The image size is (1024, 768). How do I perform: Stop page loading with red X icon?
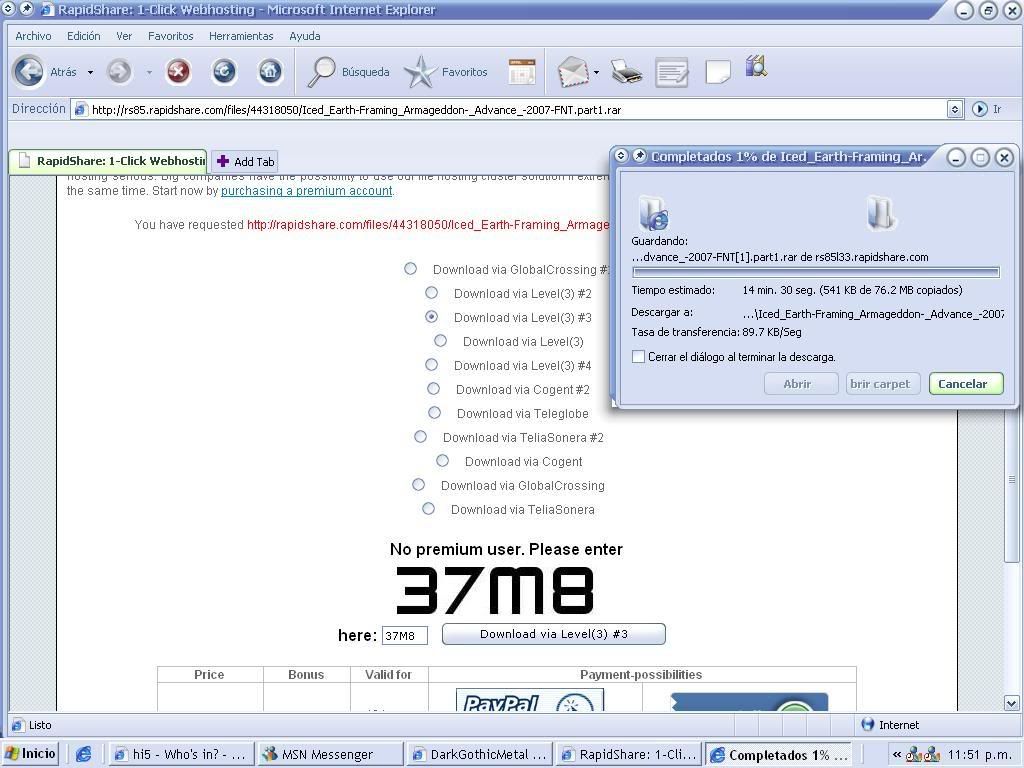tap(178, 72)
